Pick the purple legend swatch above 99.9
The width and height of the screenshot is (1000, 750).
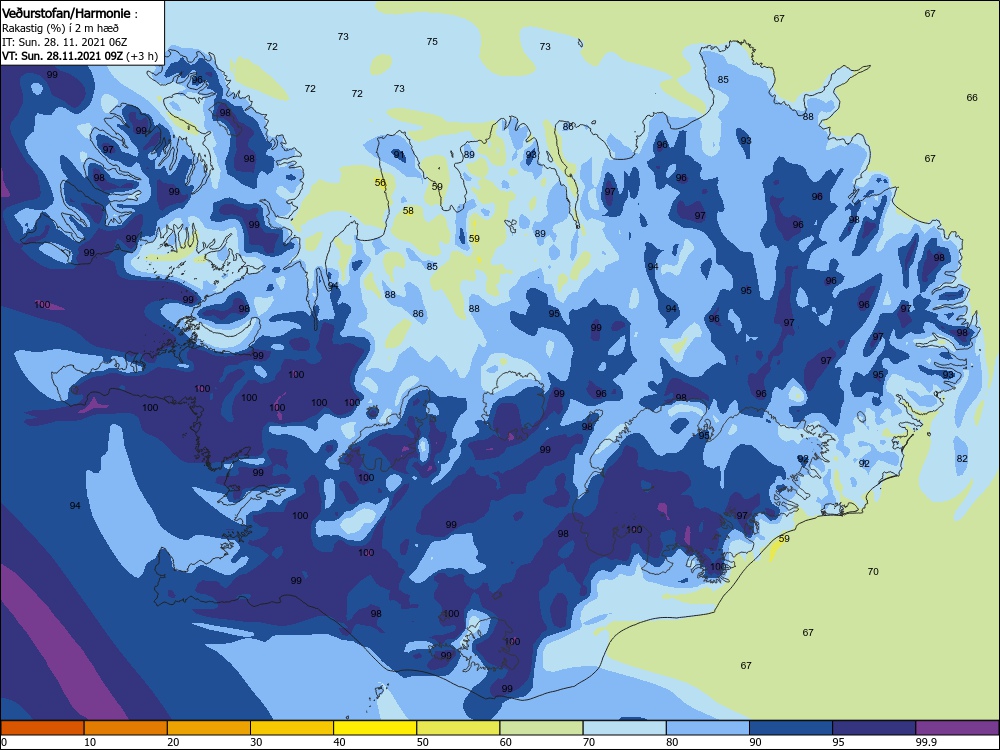click(x=957, y=728)
